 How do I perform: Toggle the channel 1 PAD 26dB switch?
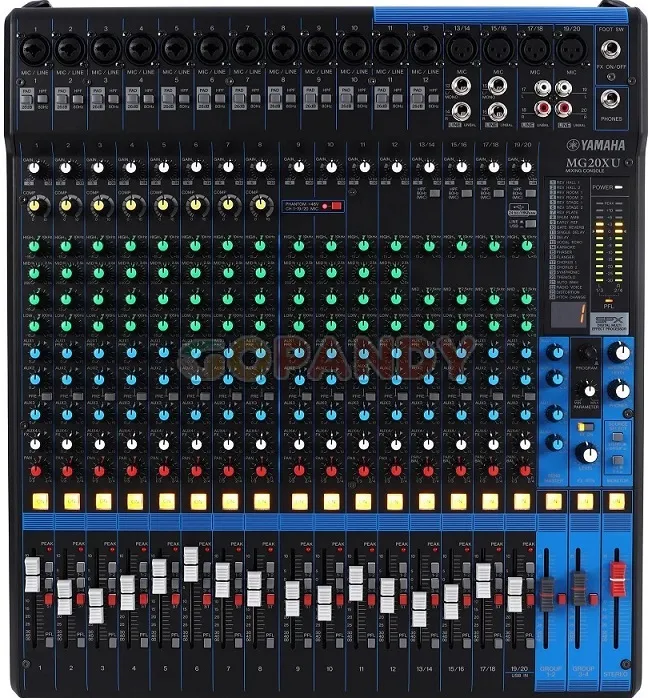pos(27,99)
